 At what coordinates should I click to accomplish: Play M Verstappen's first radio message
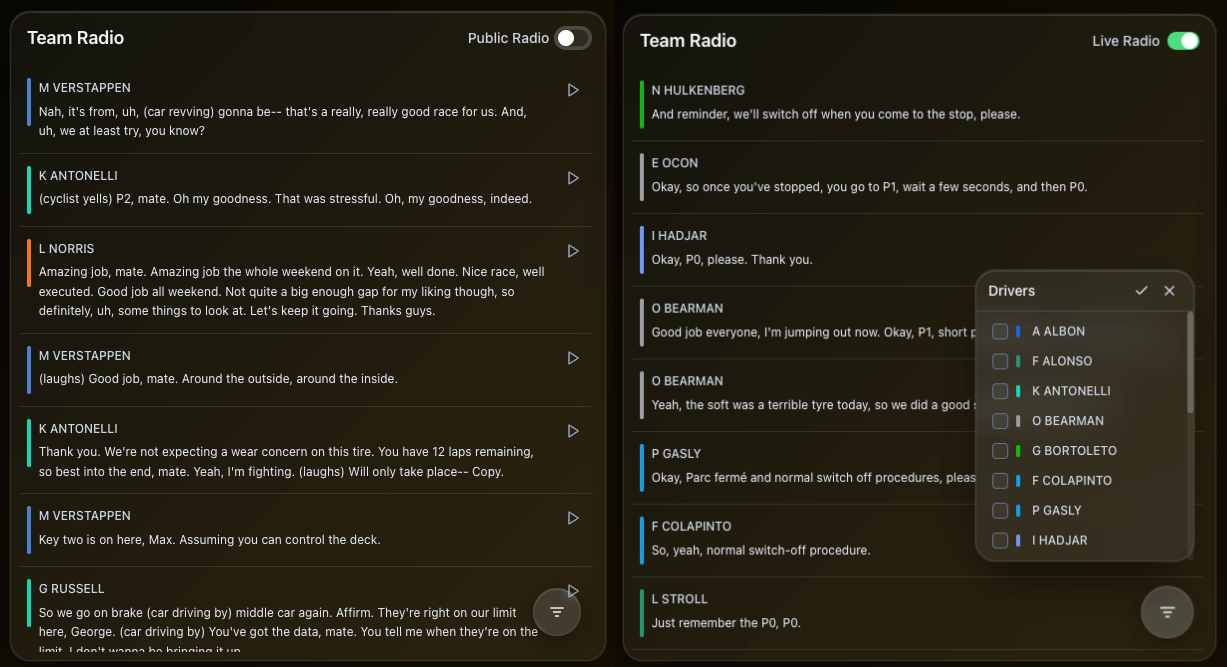pyautogui.click(x=573, y=90)
